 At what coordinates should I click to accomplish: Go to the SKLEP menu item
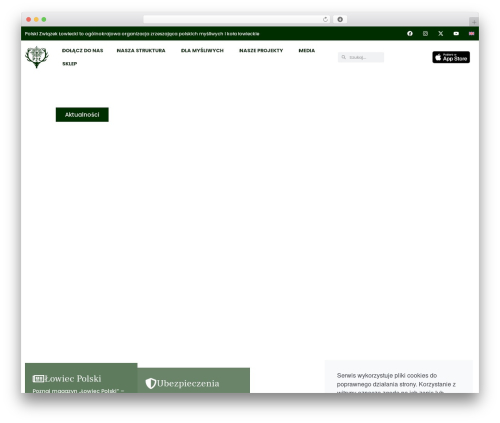(x=70, y=64)
